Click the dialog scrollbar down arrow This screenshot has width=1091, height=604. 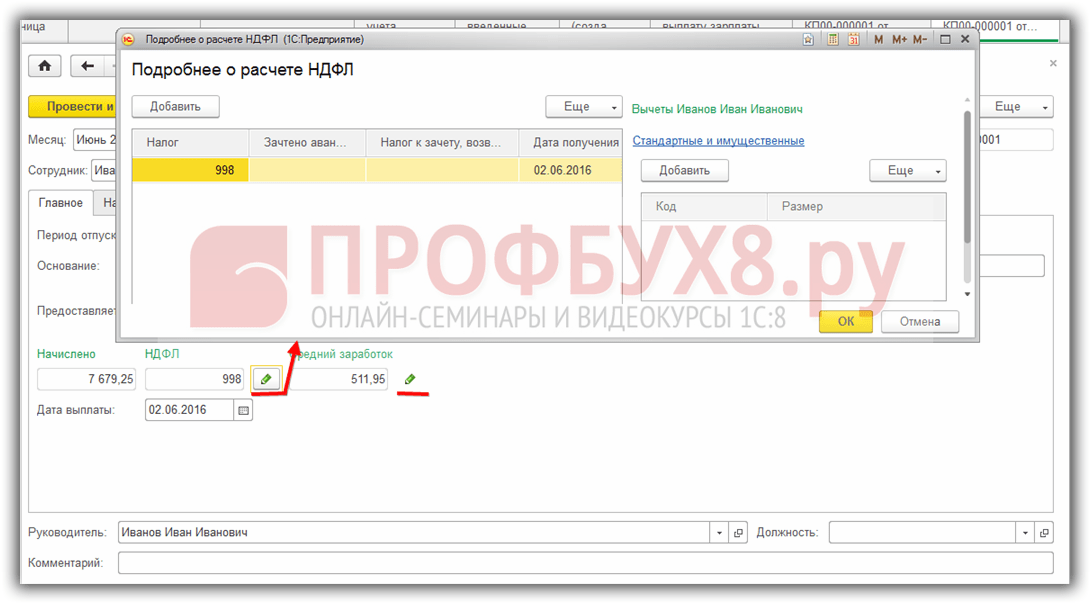pos(966,294)
